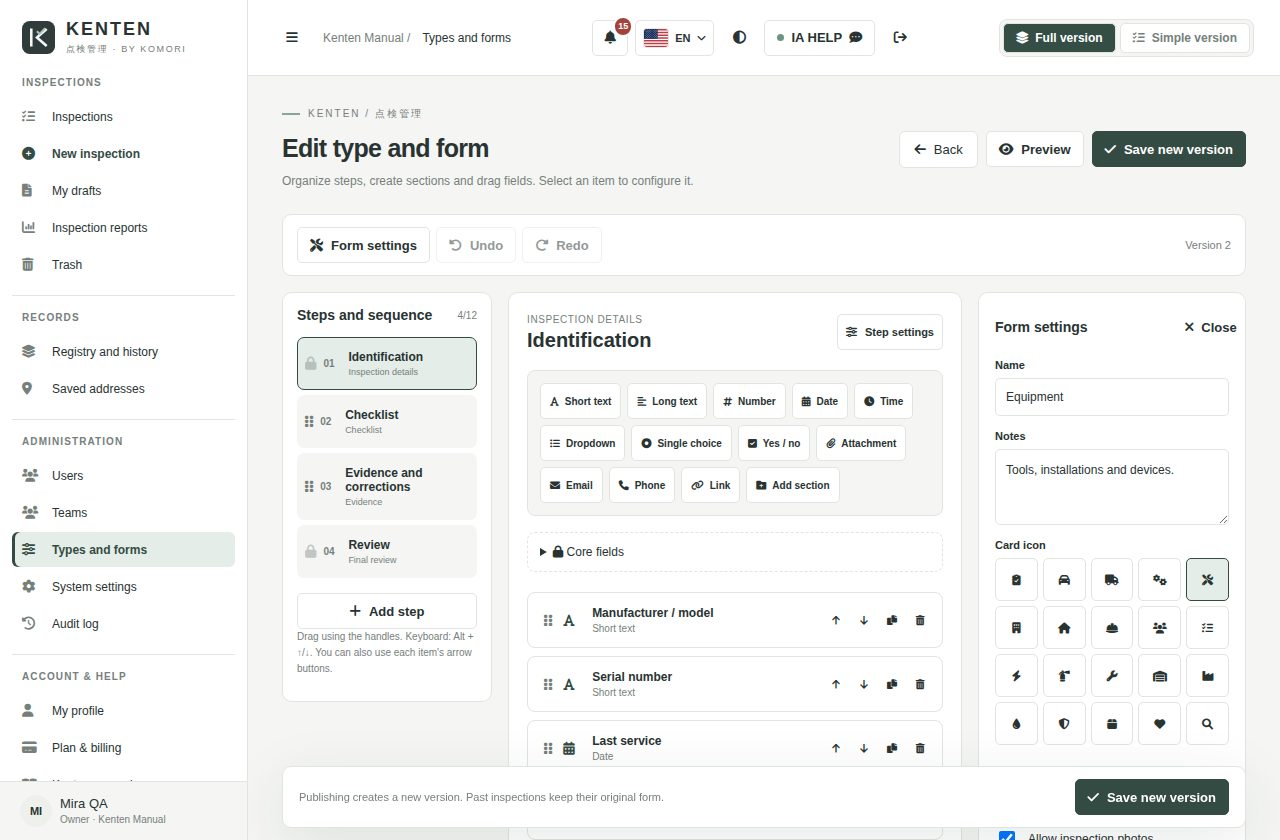
Task: Delete the Serial number field
Action: [x=920, y=684]
